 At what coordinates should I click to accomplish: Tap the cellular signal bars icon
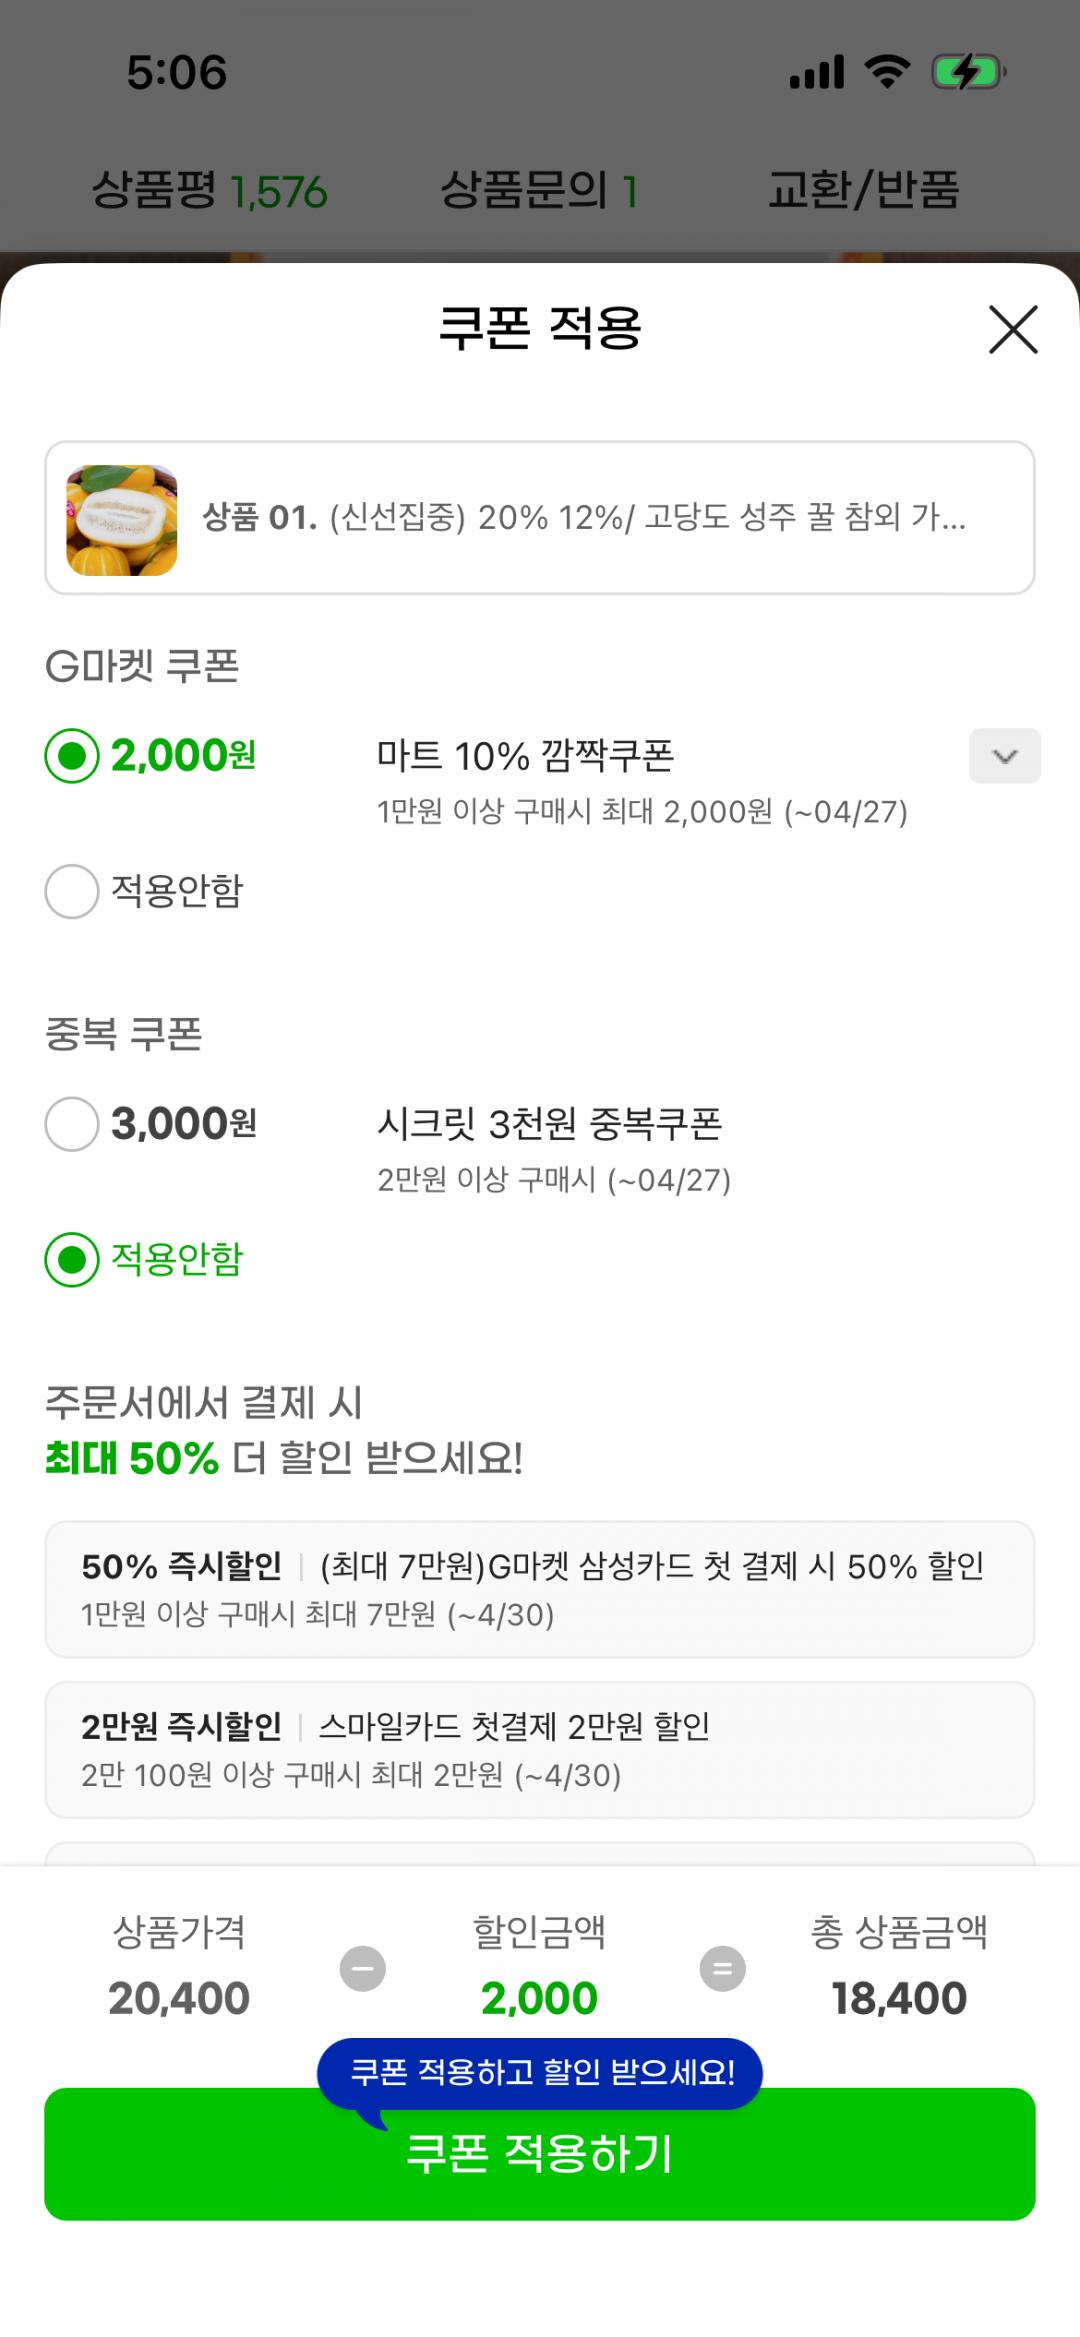pyautogui.click(x=816, y=72)
